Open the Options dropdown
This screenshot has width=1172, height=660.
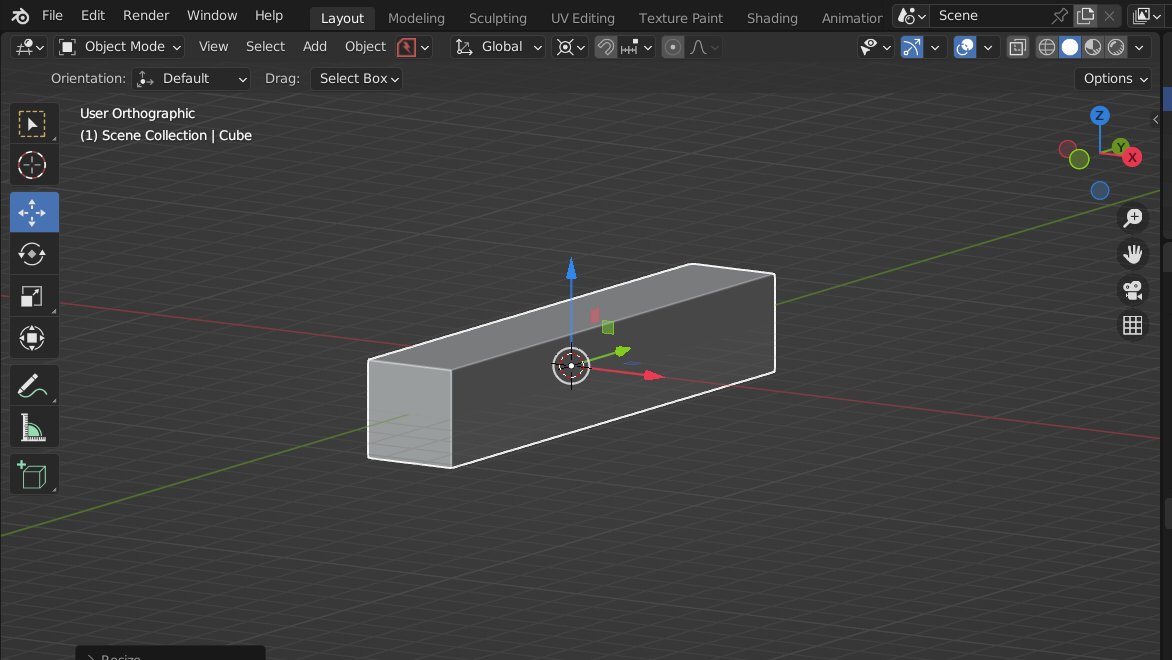(1114, 78)
